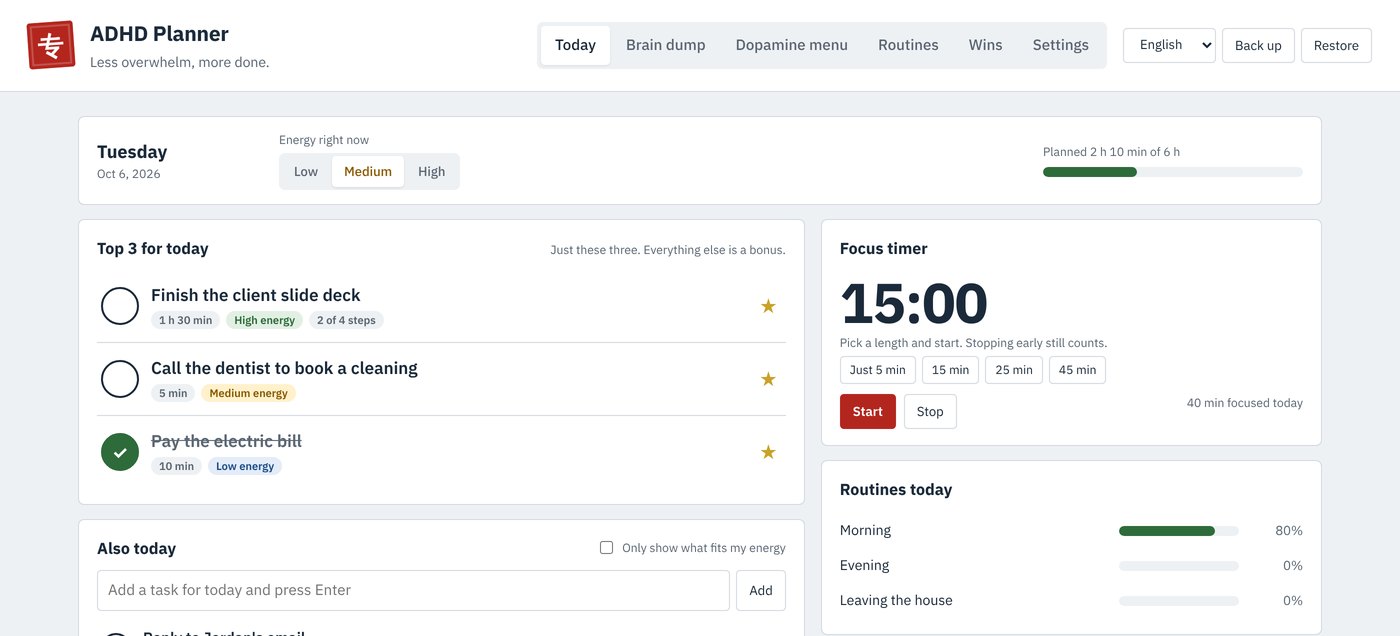Click the Call the dentist task title
1400x636 pixels.
(x=284, y=368)
